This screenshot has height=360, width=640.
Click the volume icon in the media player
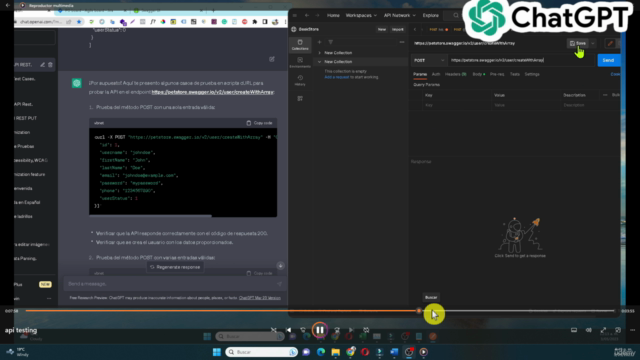point(589,330)
